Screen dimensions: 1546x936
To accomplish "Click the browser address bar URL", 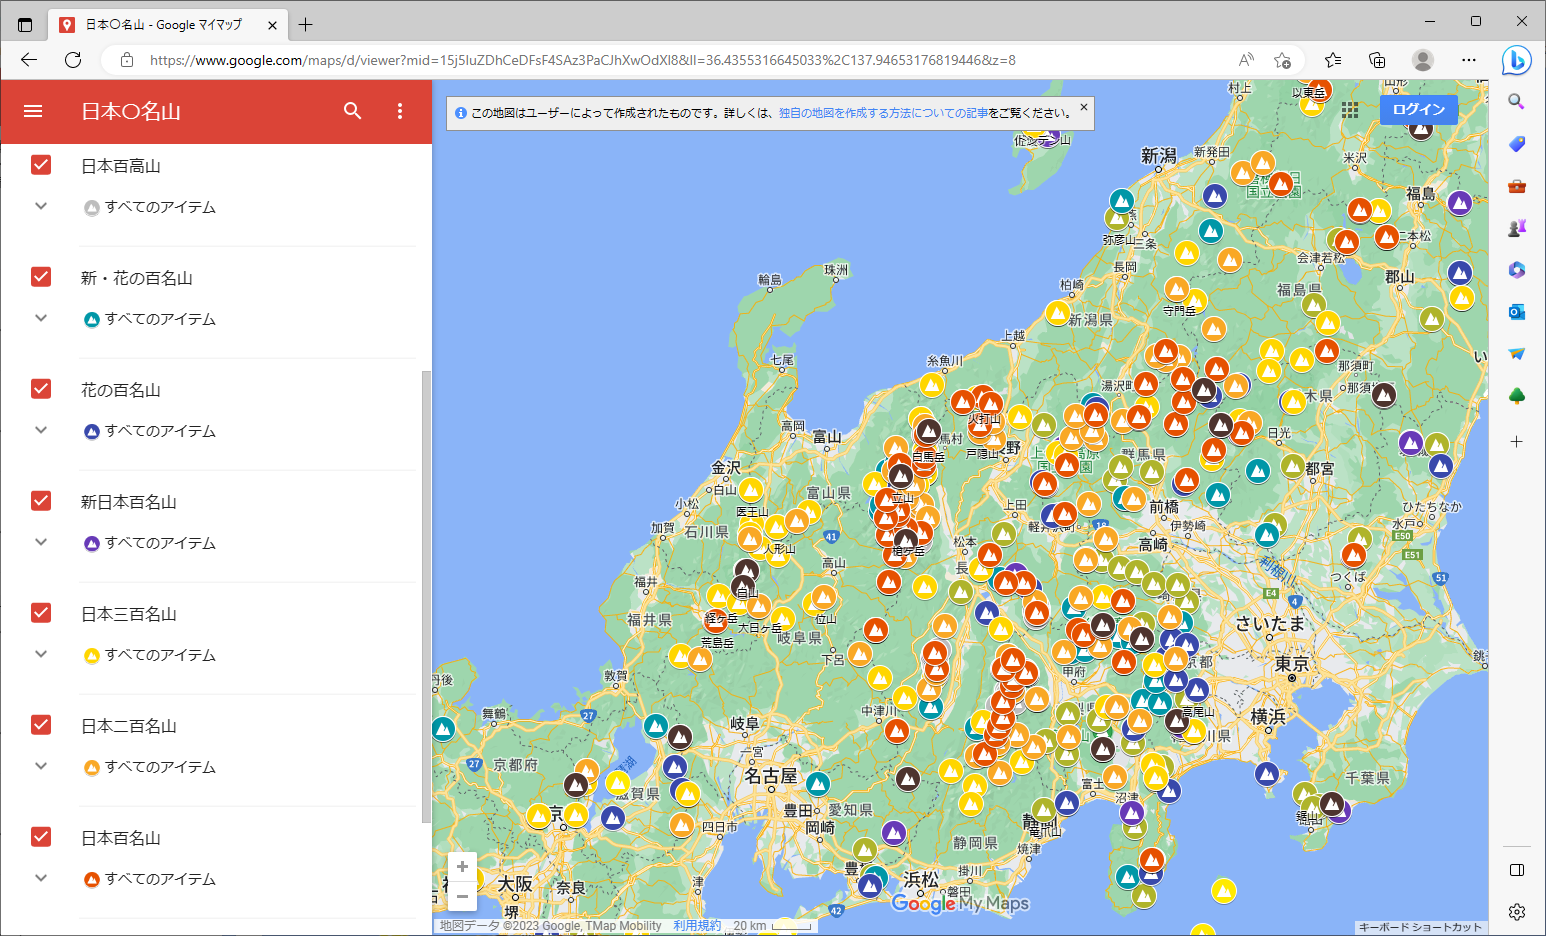I will pos(580,60).
